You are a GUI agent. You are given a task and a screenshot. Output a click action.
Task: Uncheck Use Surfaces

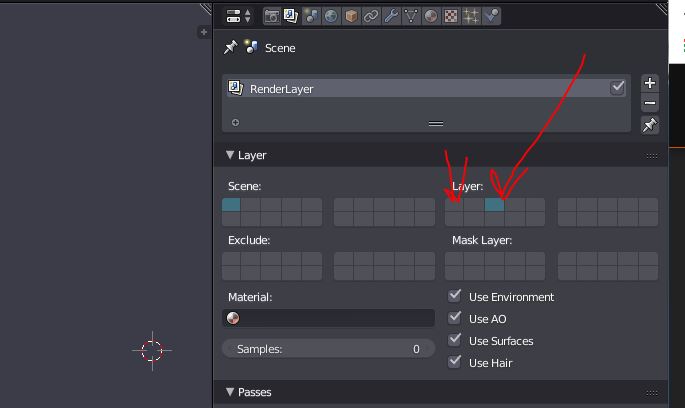454,340
